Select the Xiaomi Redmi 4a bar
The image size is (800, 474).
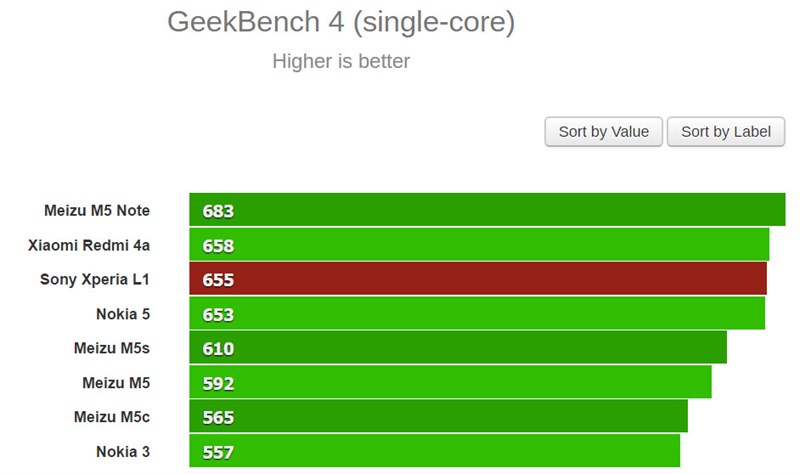click(x=479, y=245)
